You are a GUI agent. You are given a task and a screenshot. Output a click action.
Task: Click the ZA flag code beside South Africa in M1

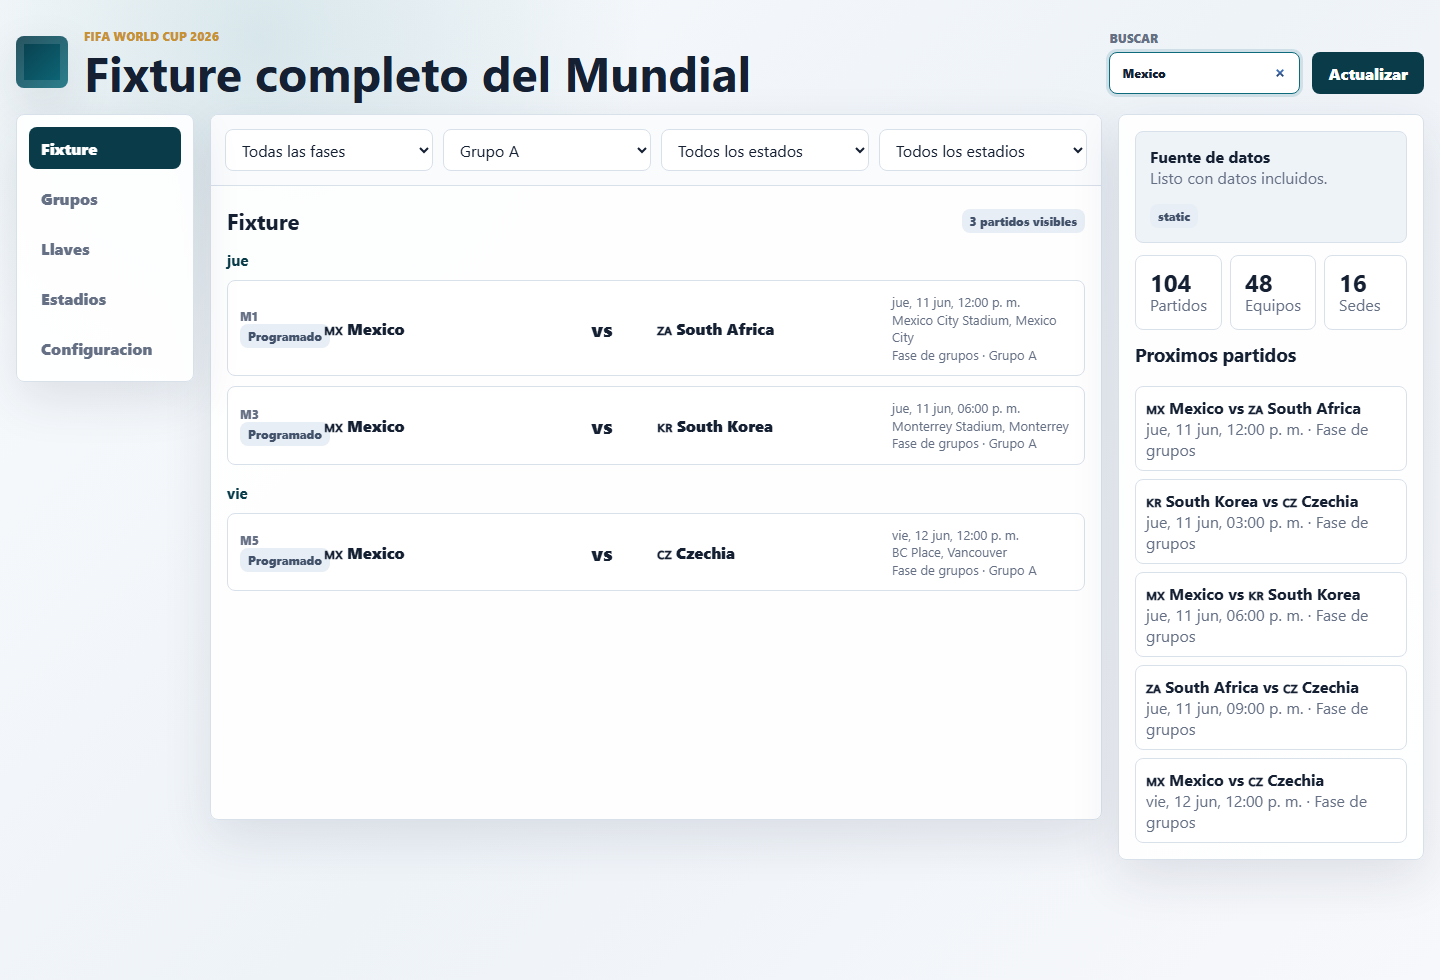click(x=664, y=331)
